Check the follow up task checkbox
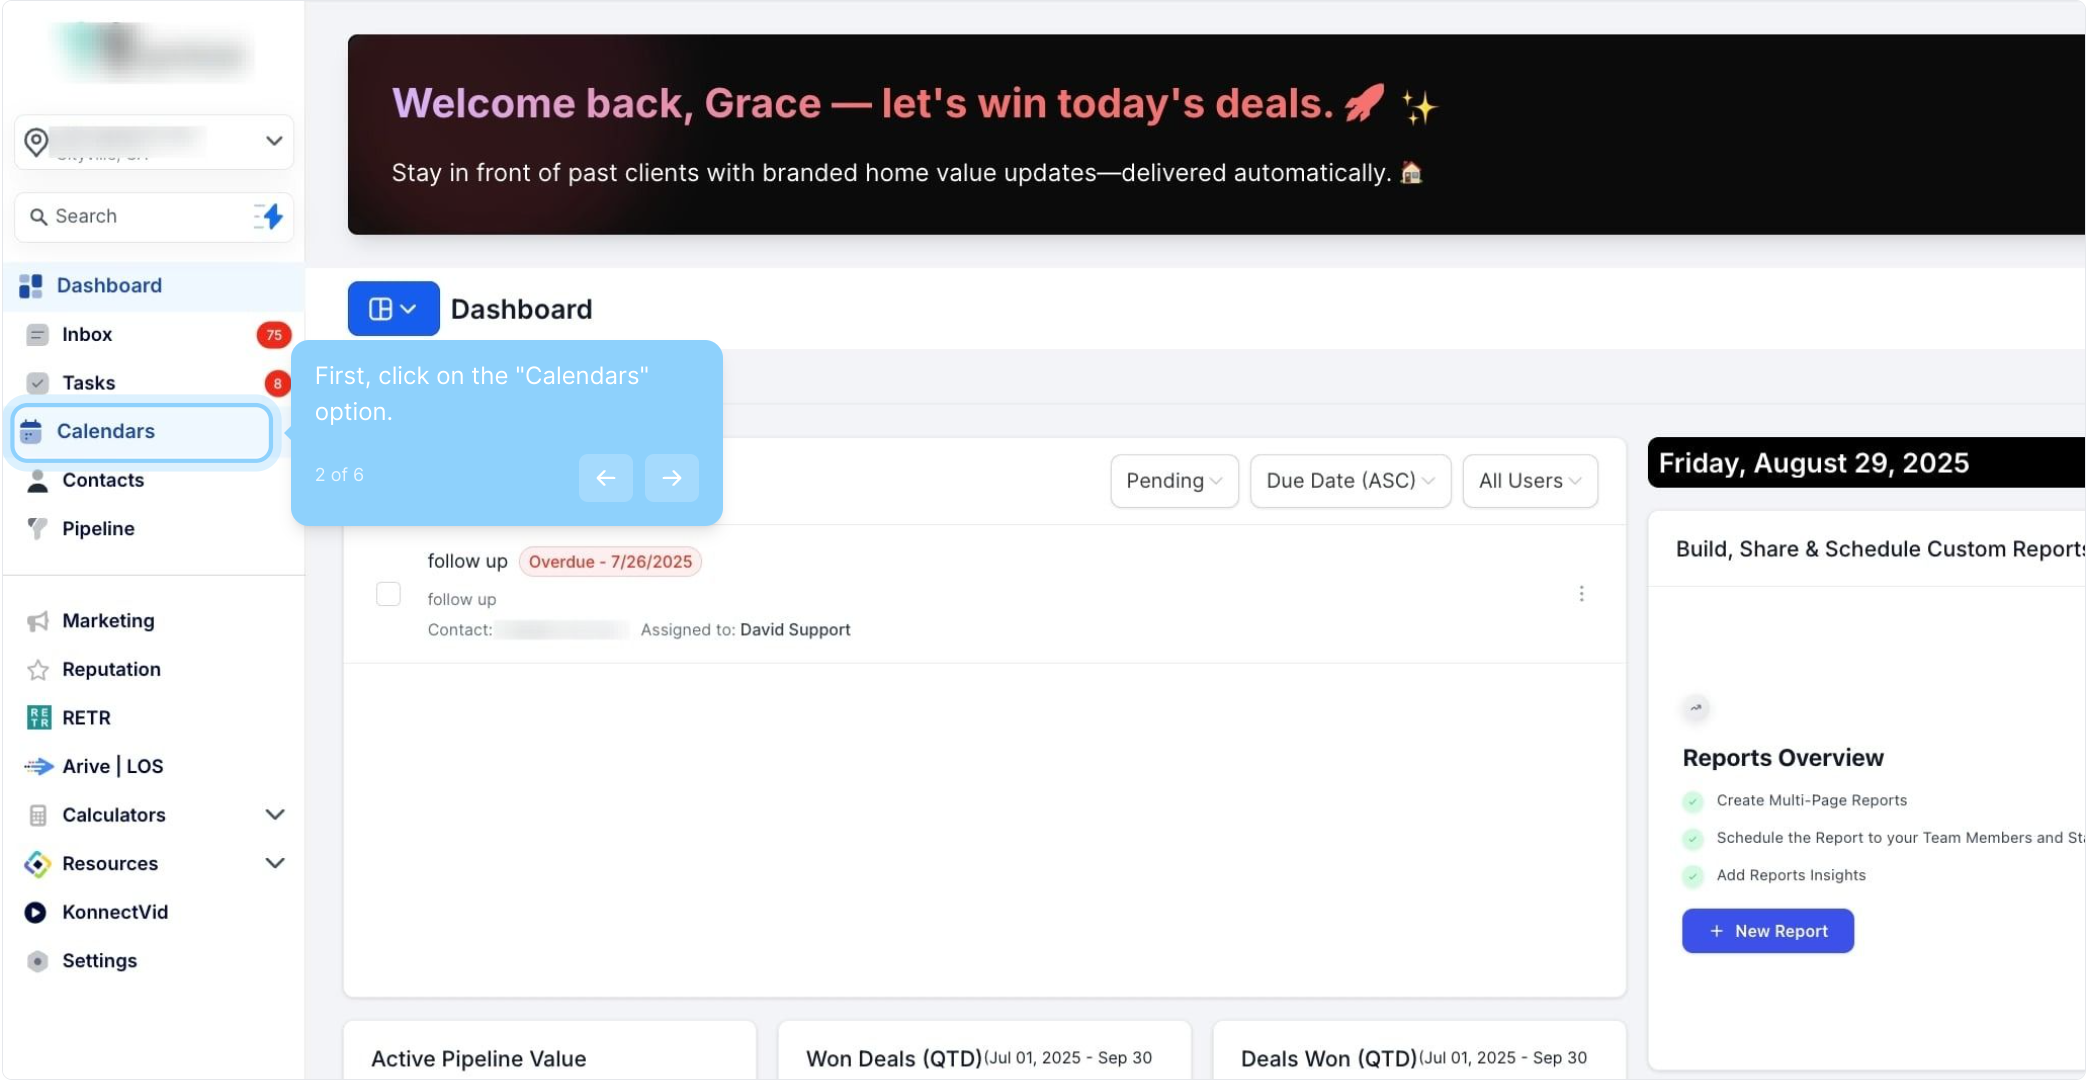 [x=388, y=594]
